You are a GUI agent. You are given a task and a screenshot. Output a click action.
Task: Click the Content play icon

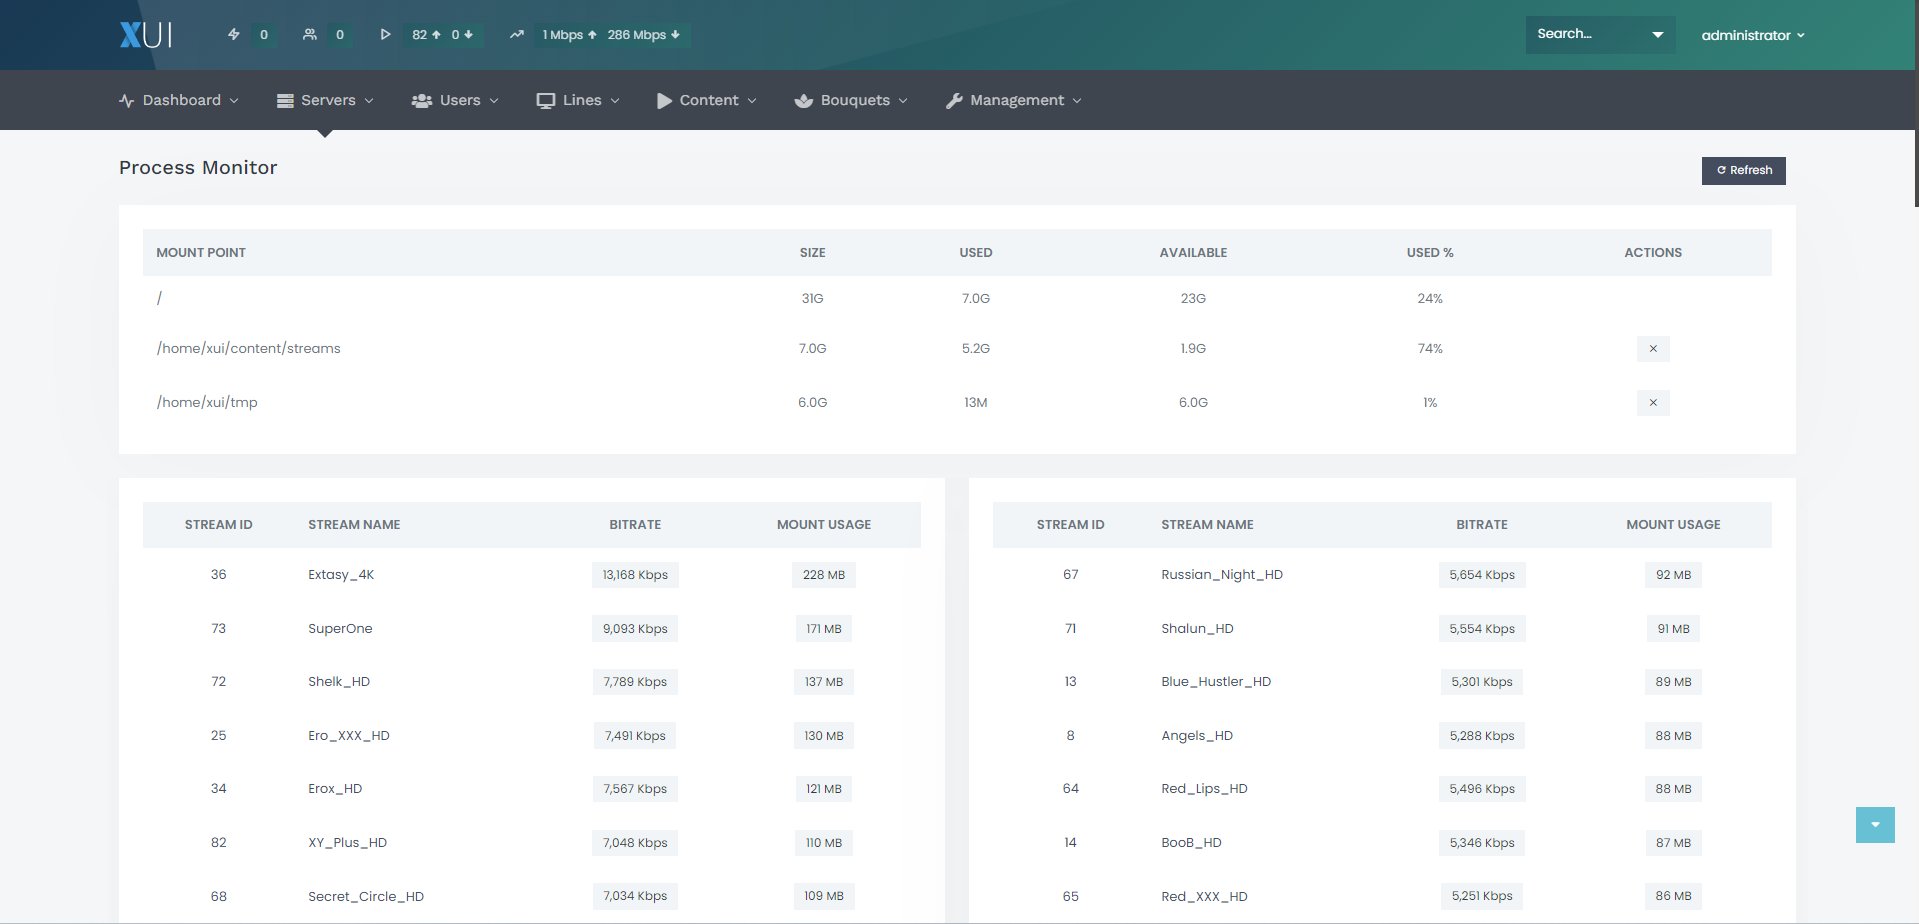pos(664,100)
